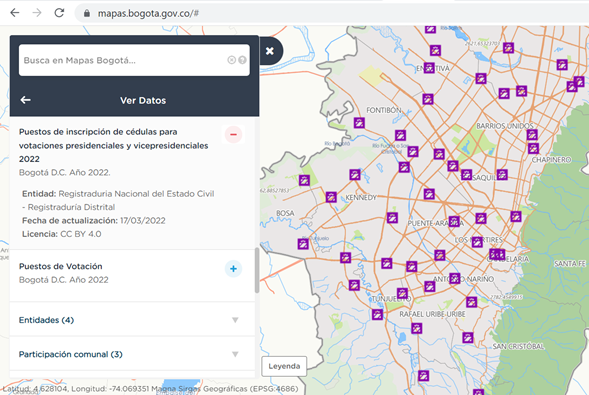Click the purple marker on LOS MÁRTIRES label
The width and height of the screenshot is (589, 395).
[x=477, y=241]
